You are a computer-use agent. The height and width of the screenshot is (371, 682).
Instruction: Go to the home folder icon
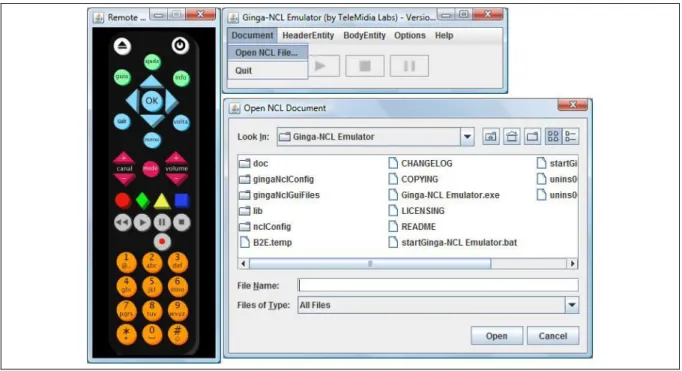[512, 137]
